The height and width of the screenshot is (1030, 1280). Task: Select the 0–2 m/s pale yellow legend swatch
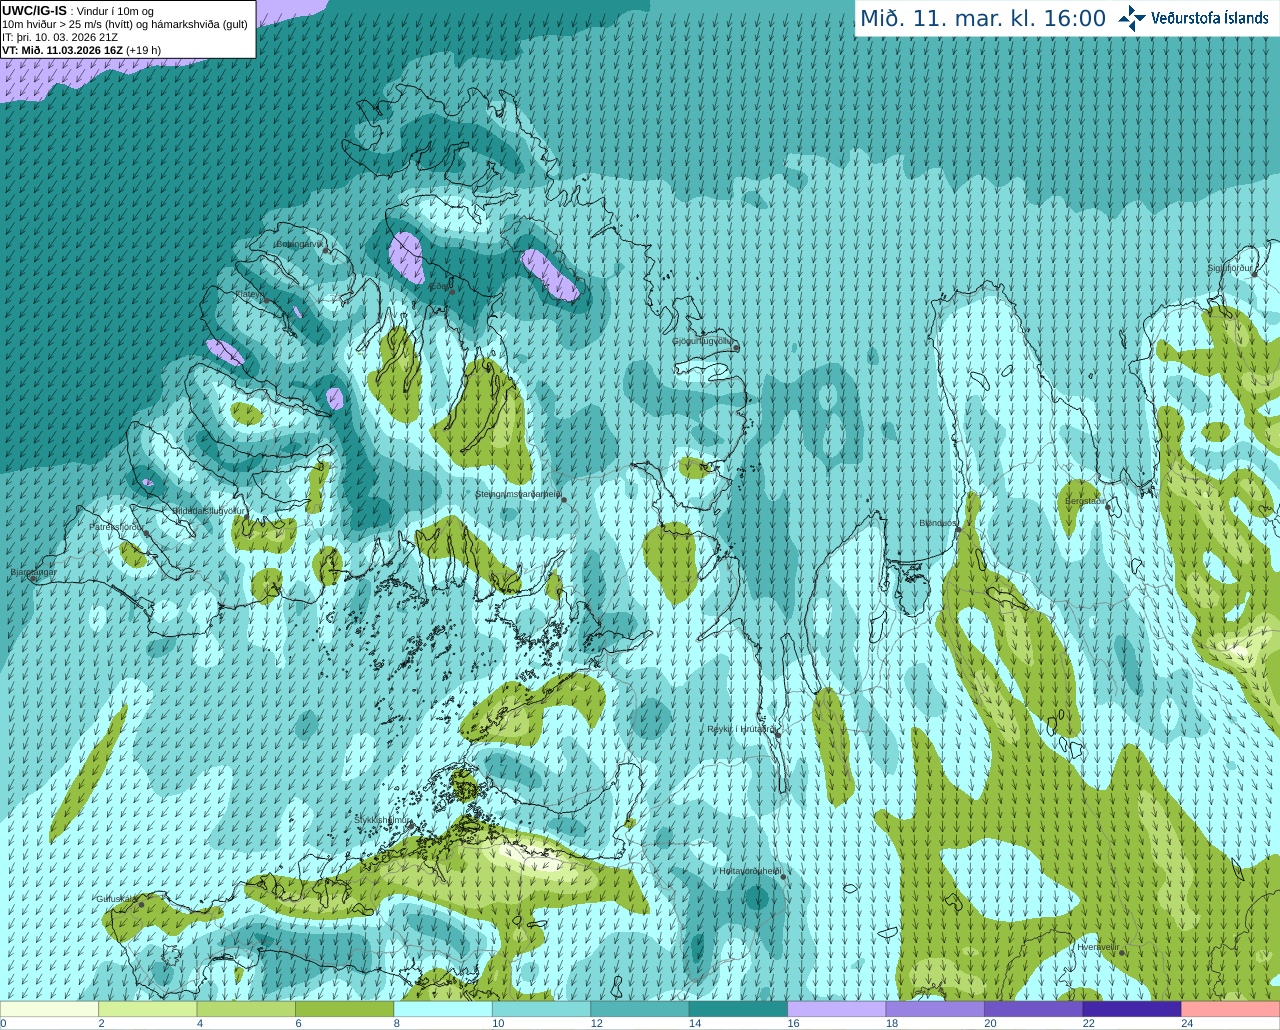[49, 1009]
